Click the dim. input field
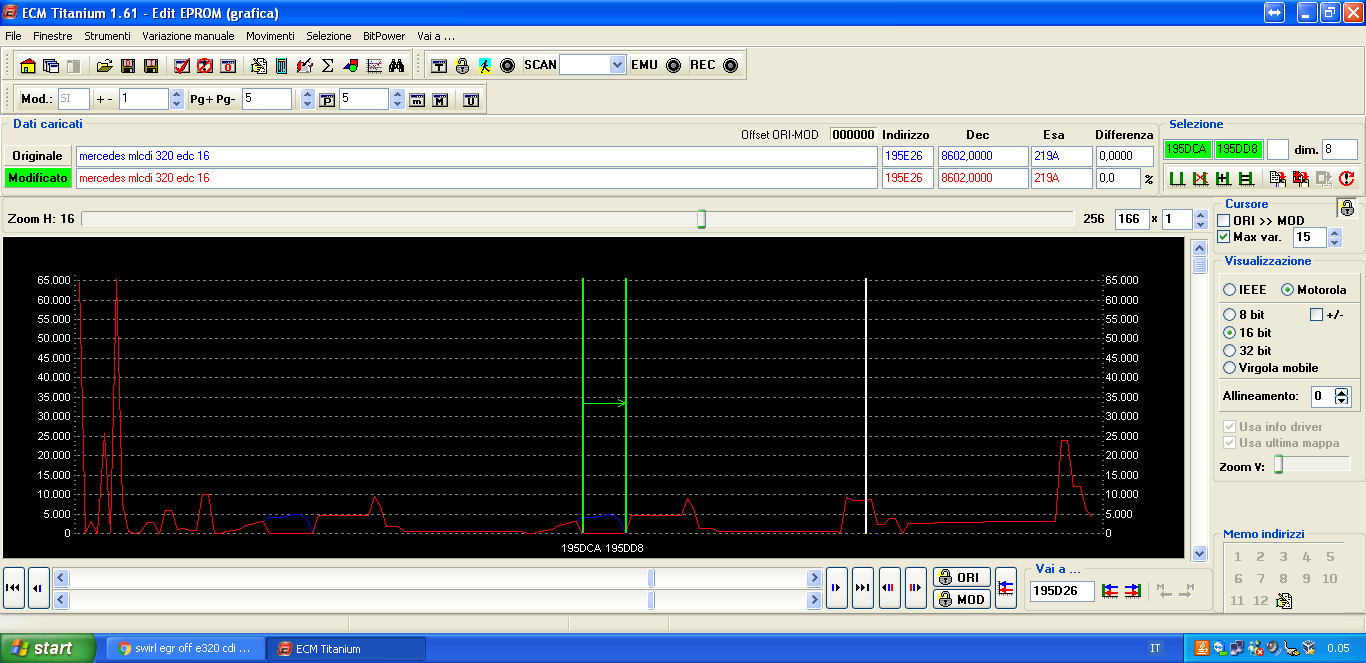Screen dimensions: 1366x663 (x=1340, y=149)
